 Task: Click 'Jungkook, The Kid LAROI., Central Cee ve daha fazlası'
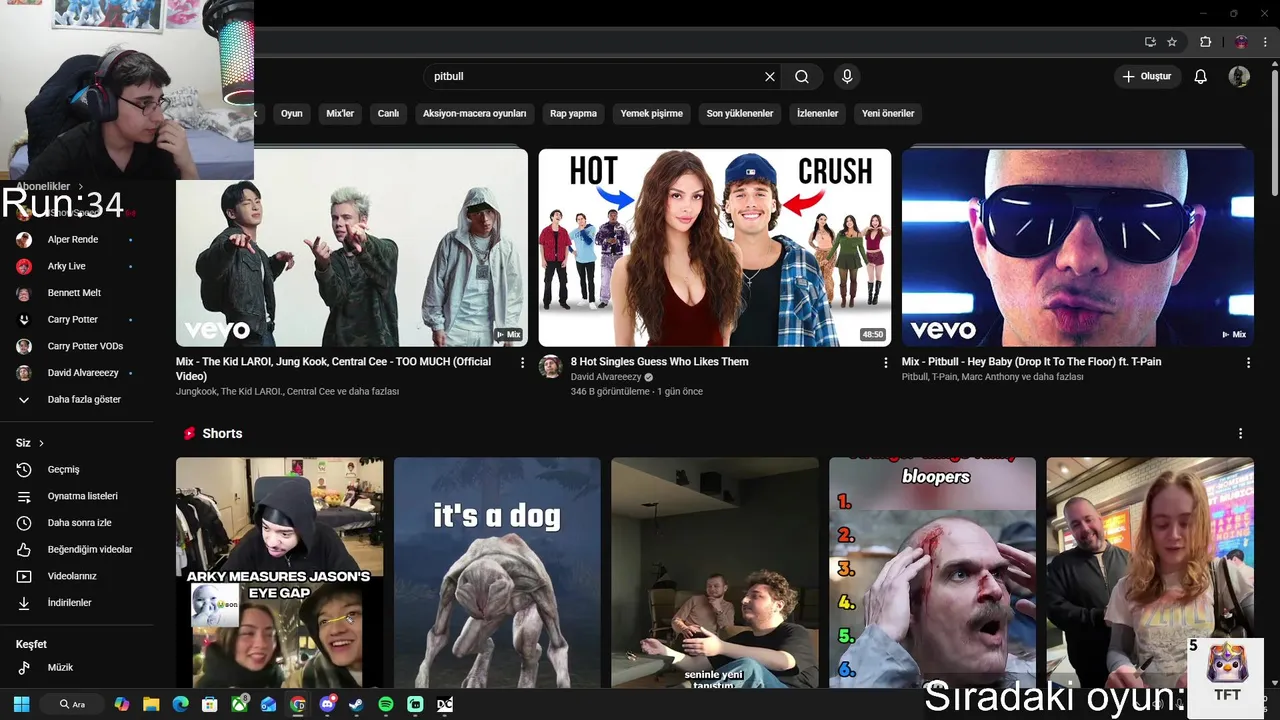(288, 391)
